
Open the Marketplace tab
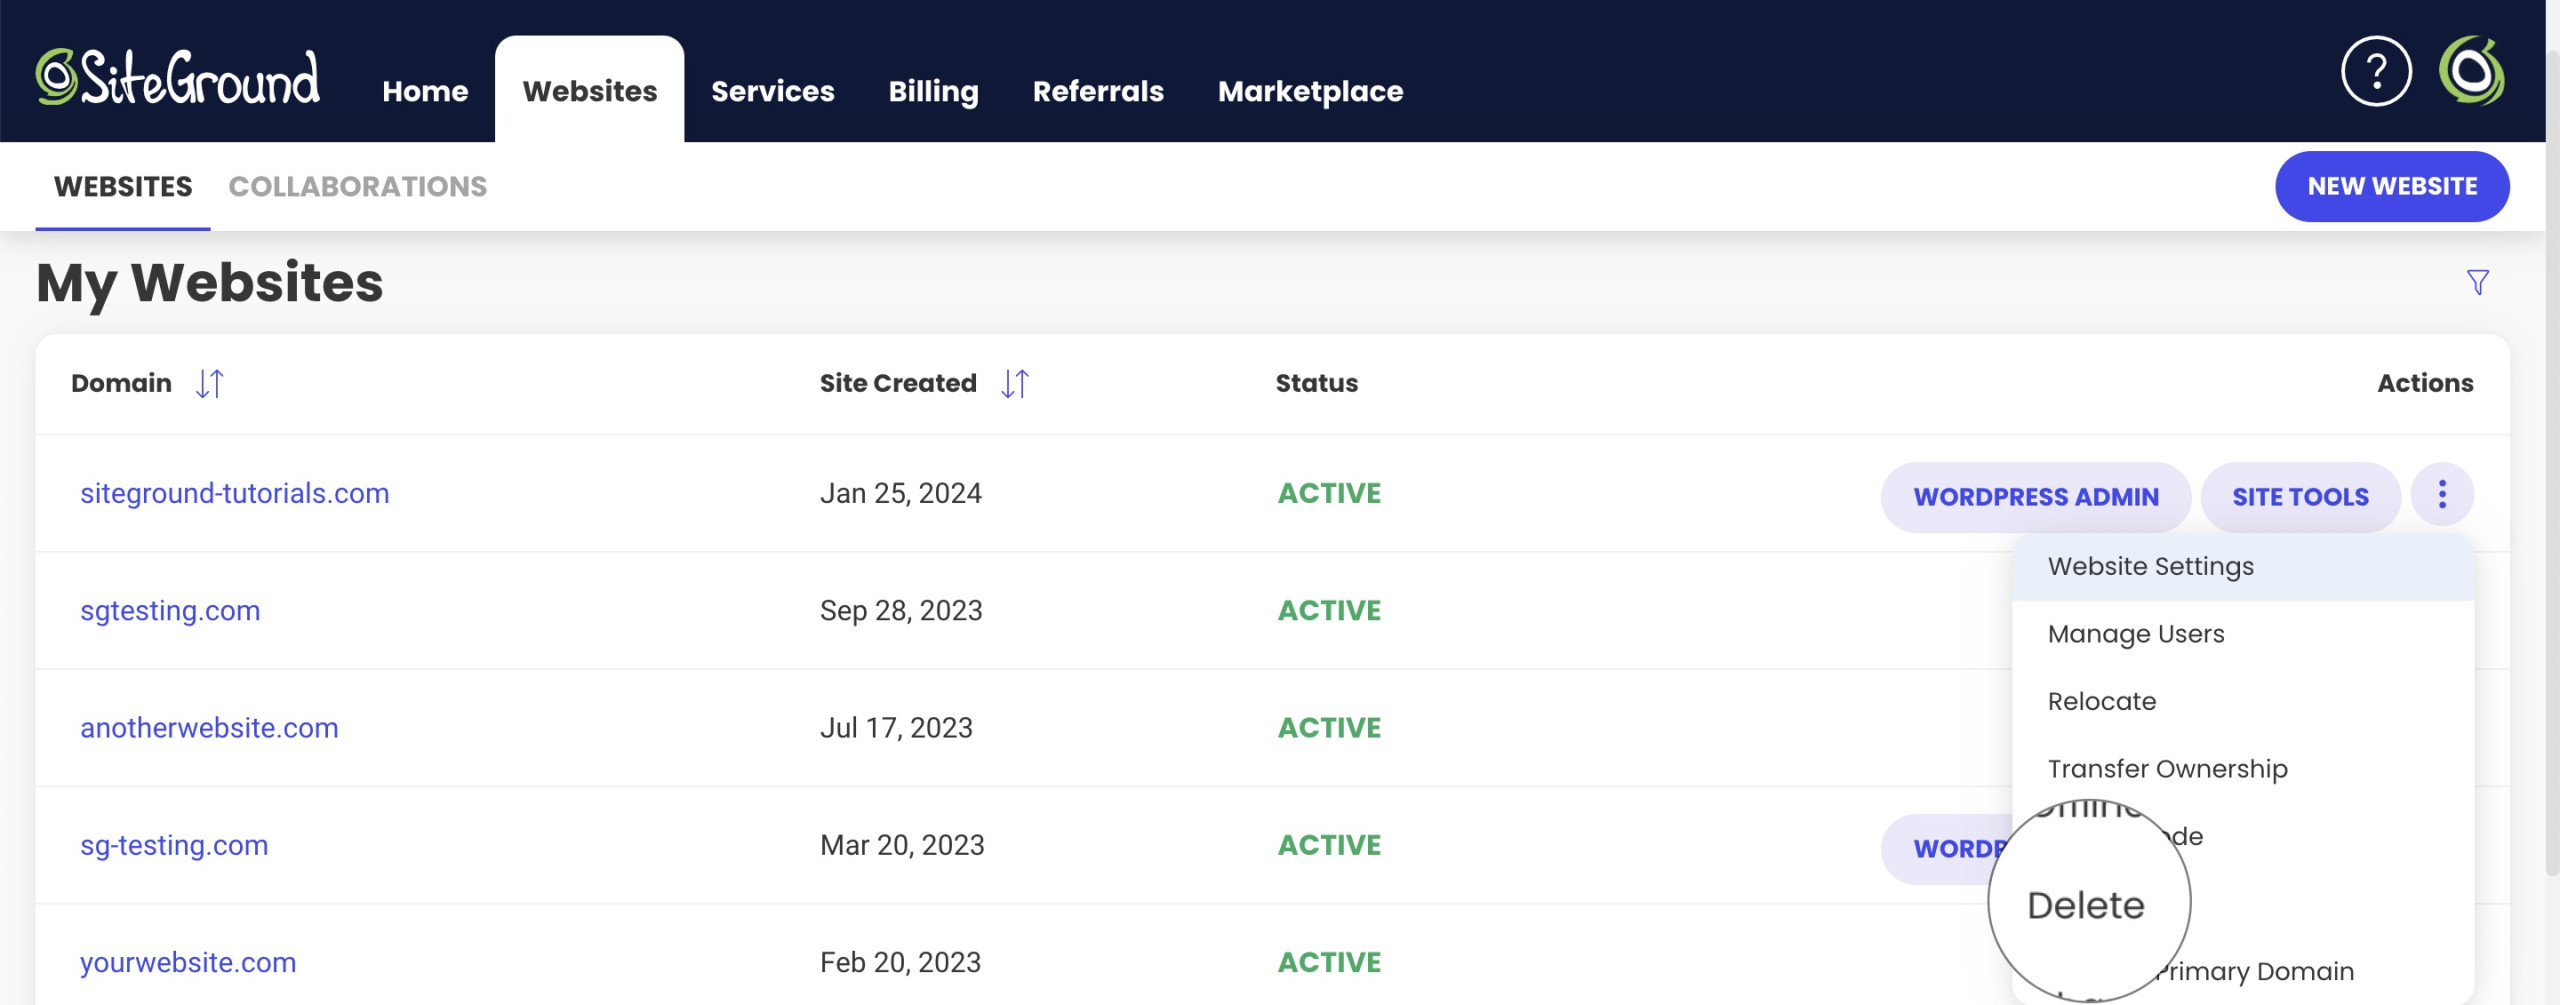[1310, 91]
